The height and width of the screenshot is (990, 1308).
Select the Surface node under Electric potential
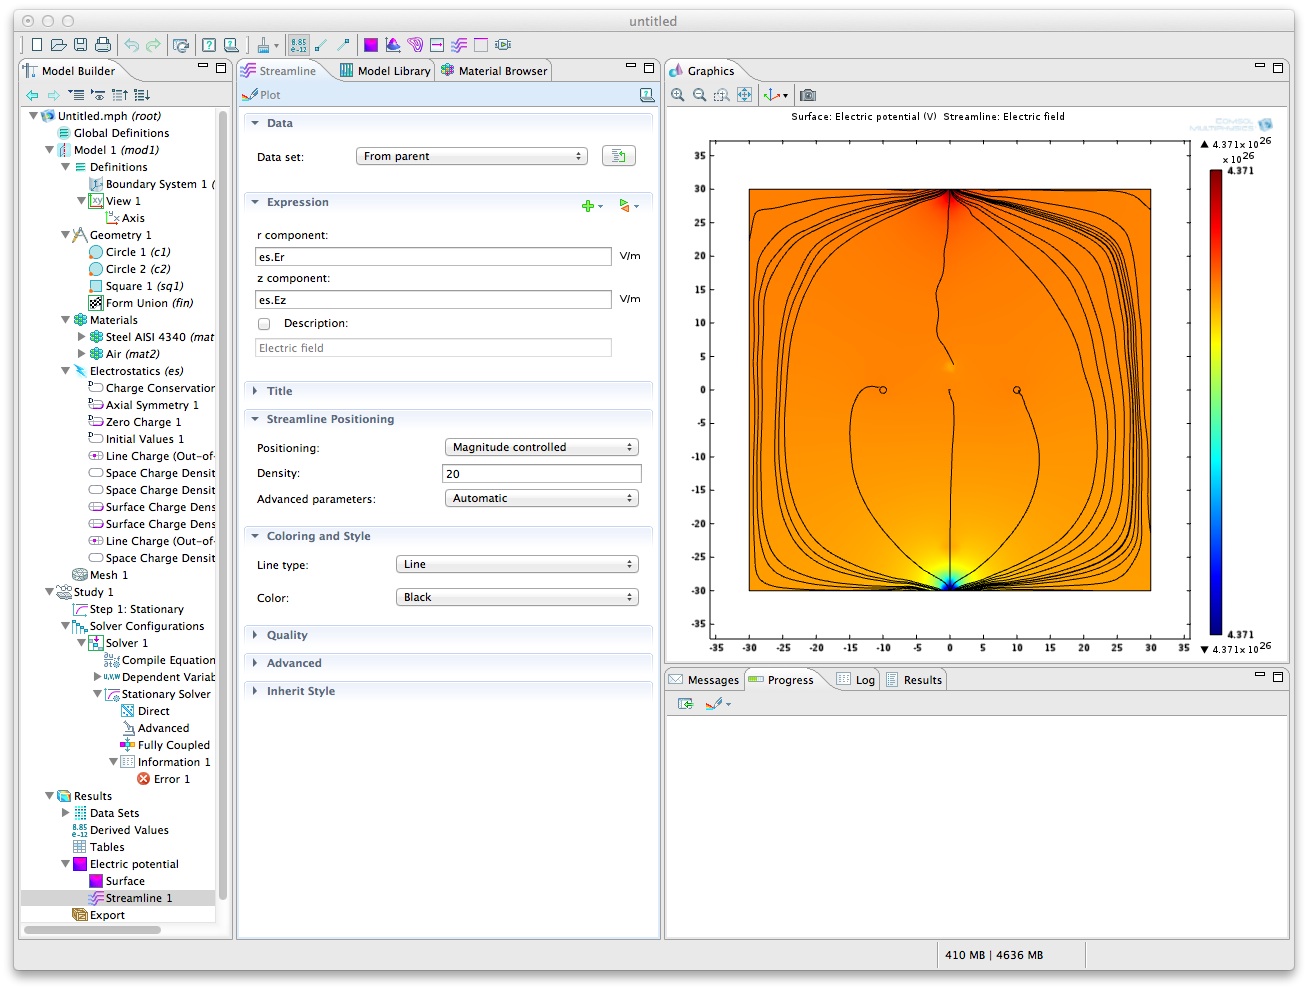coord(125,881)
